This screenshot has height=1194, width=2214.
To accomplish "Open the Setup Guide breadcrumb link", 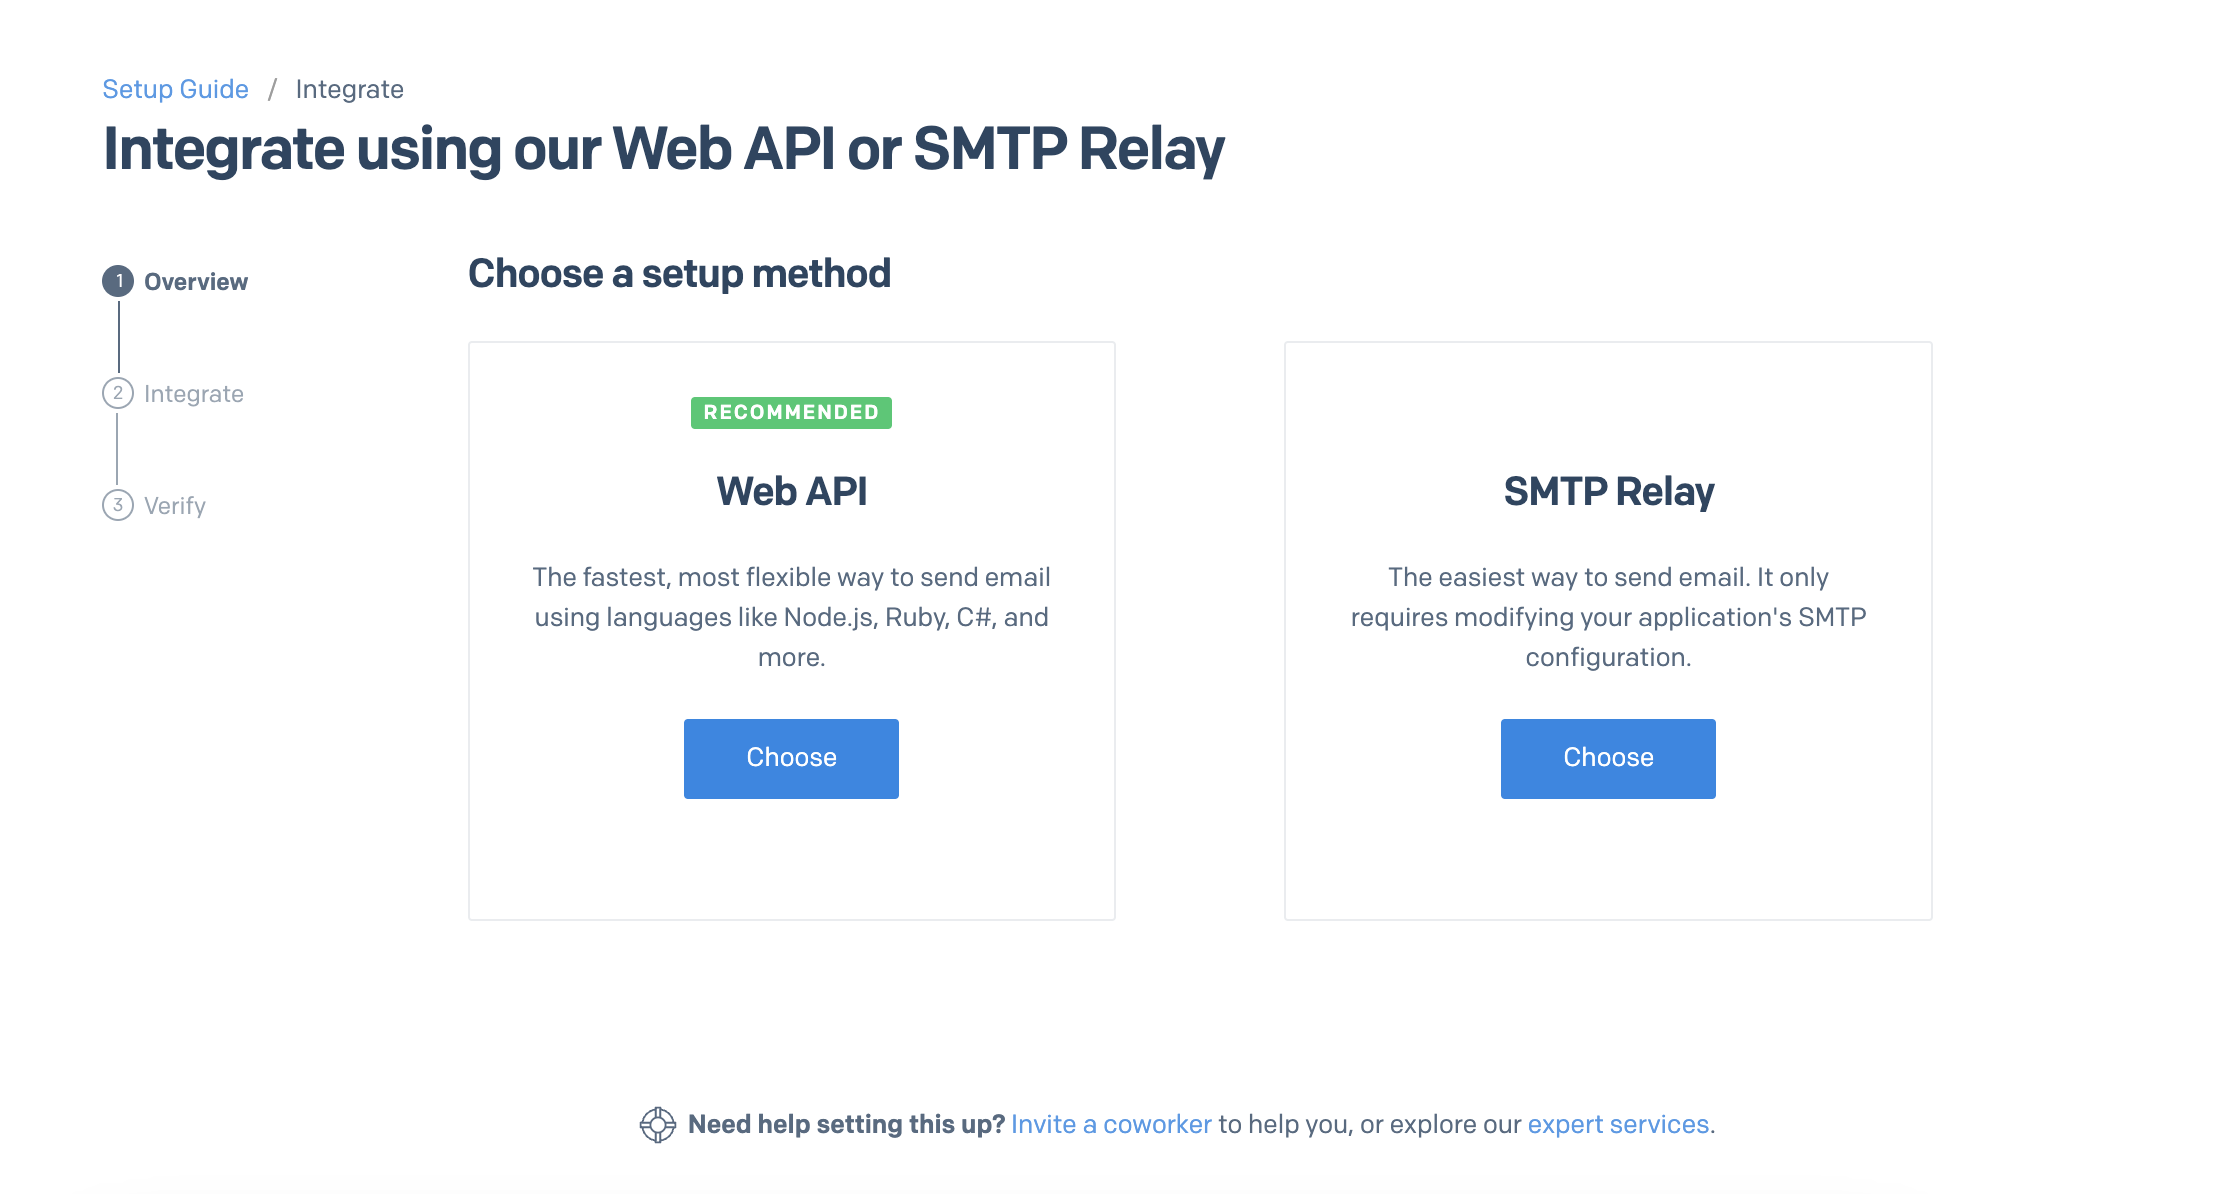I will [x=175, y=89].
